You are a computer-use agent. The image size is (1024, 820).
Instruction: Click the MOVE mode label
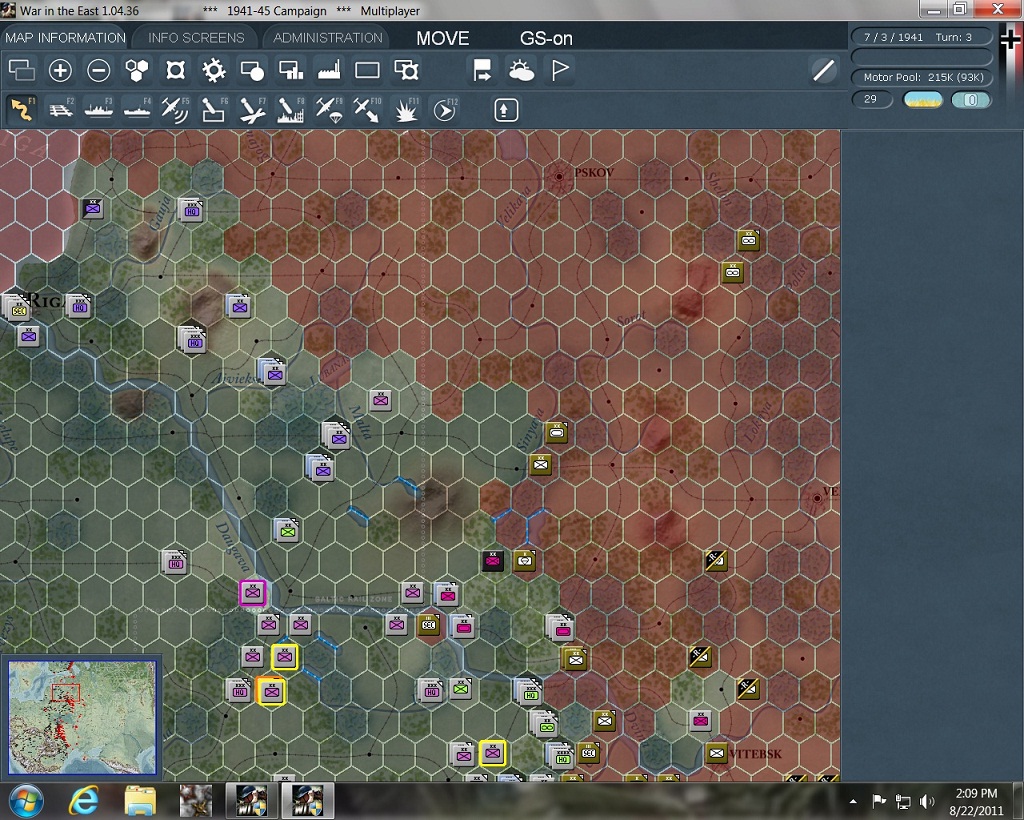tap(443, 39)
